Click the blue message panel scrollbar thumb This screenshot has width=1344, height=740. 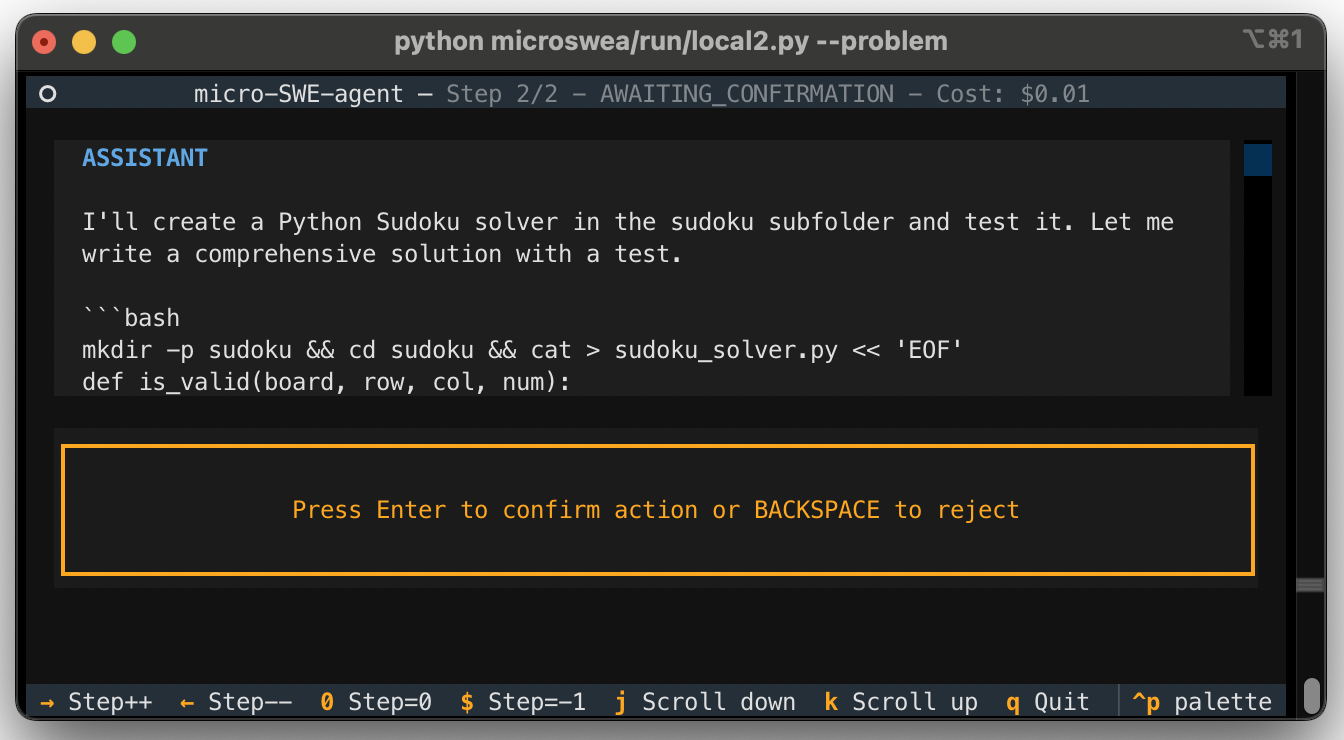click(1257, 160)
